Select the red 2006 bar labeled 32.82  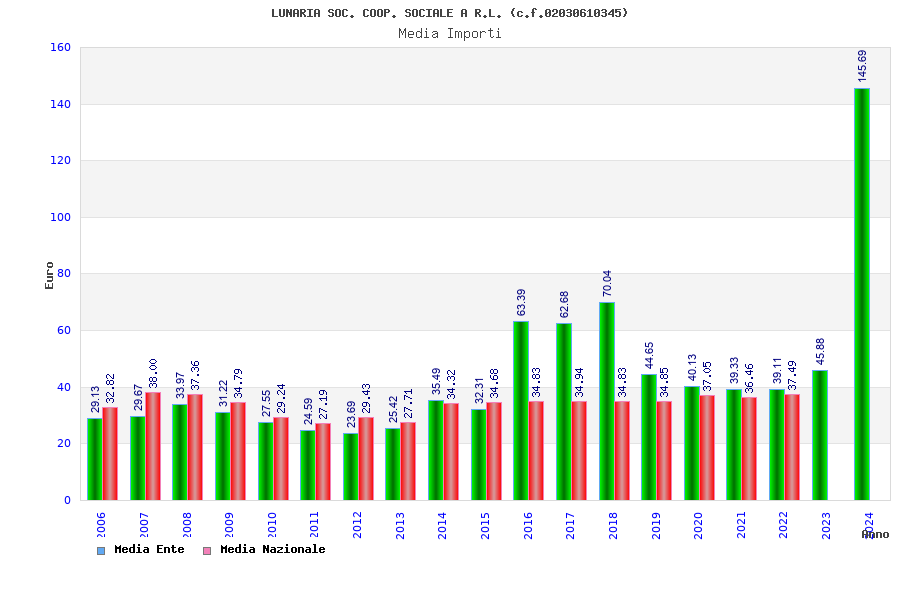(110, 454)
